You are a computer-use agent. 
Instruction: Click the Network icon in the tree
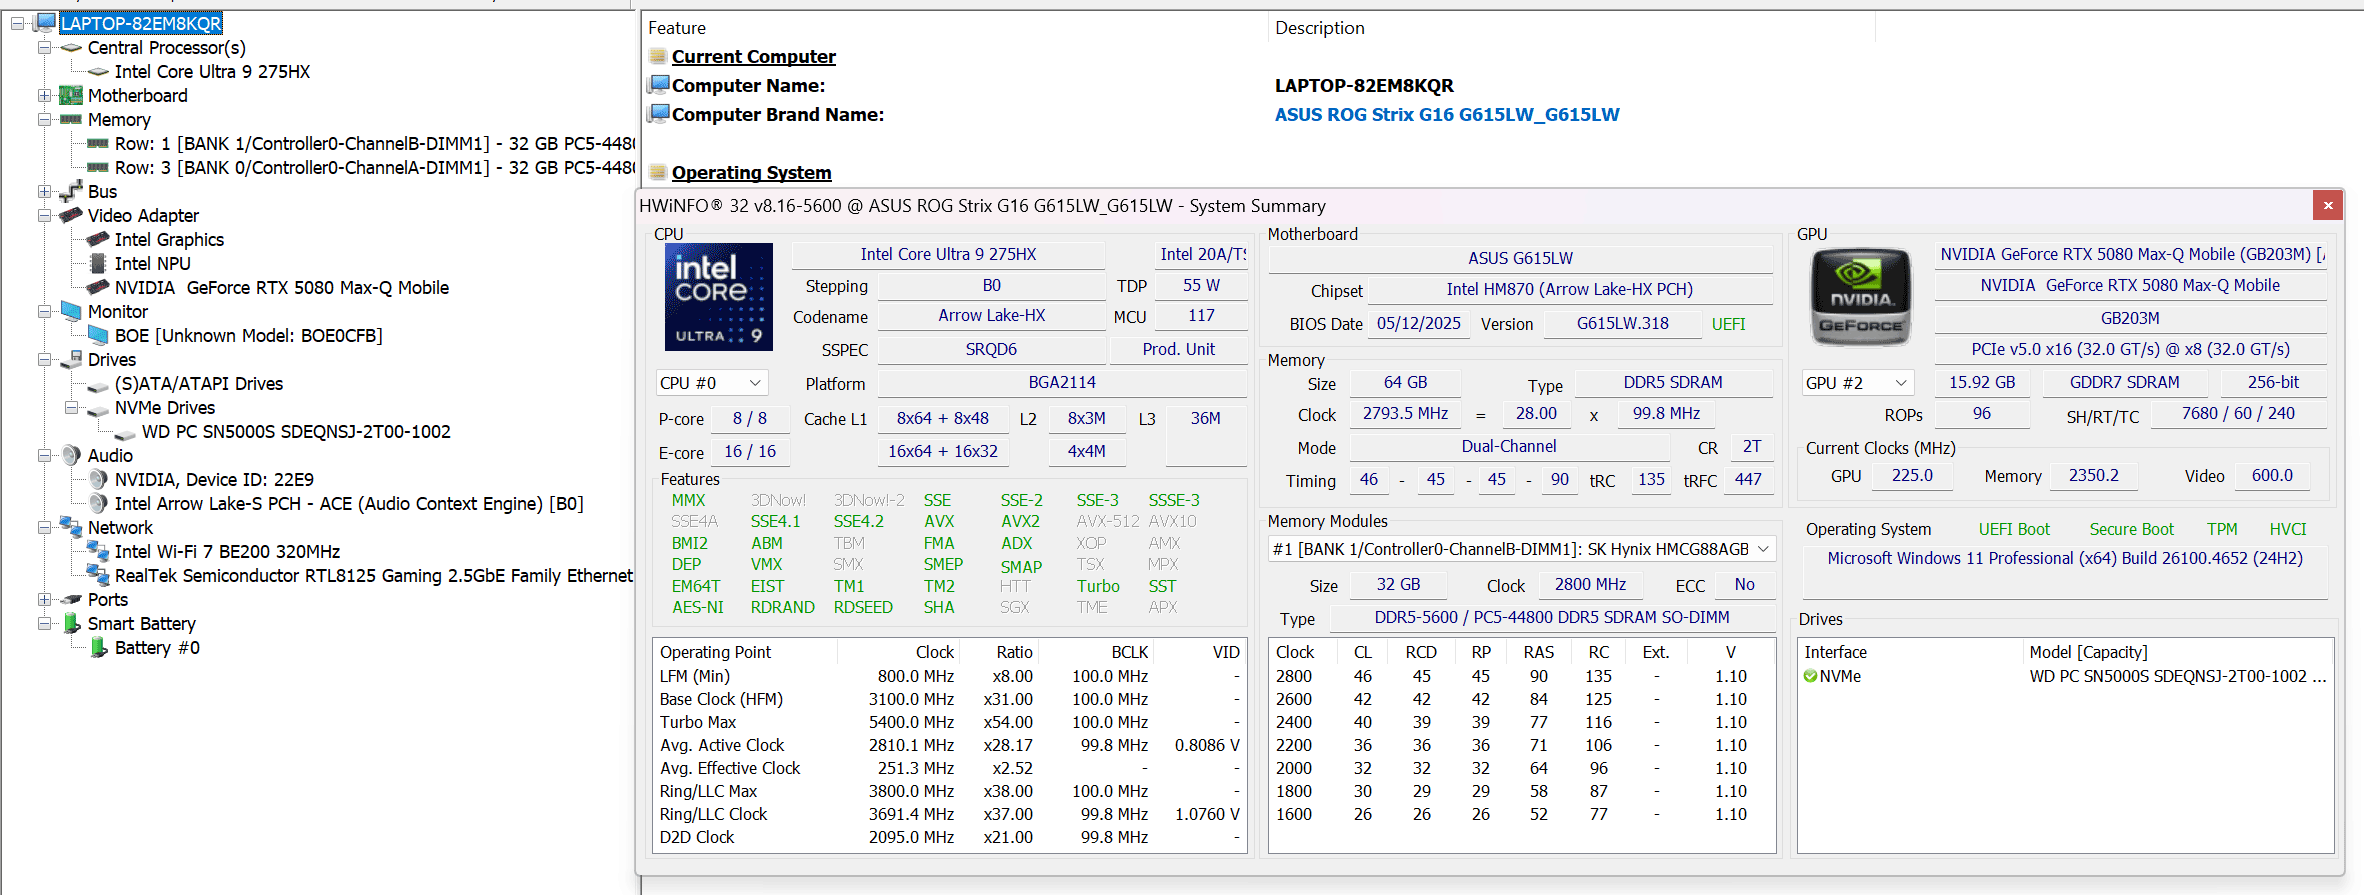click(71, 527)
